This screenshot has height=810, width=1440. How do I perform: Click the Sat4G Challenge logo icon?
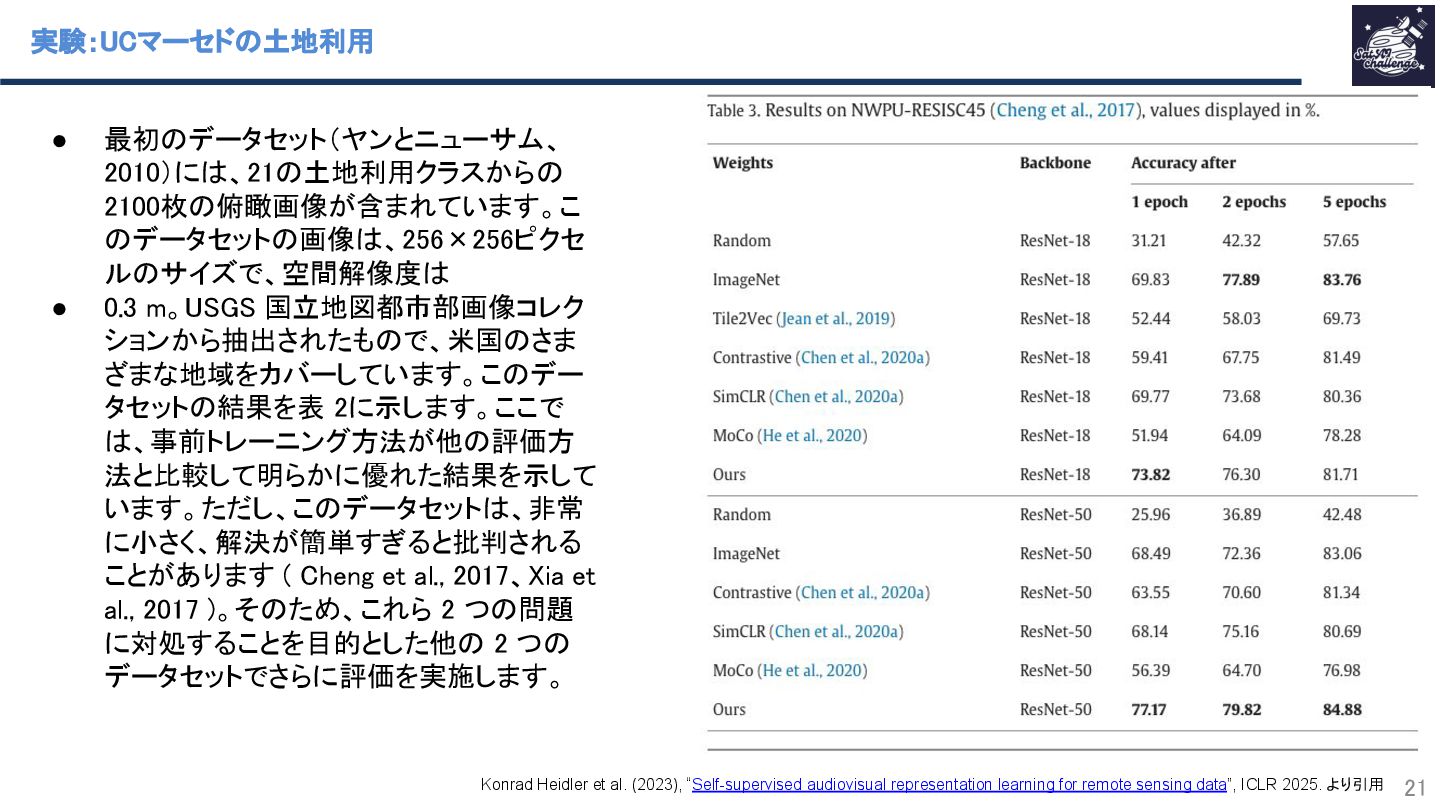point(1393,45)
